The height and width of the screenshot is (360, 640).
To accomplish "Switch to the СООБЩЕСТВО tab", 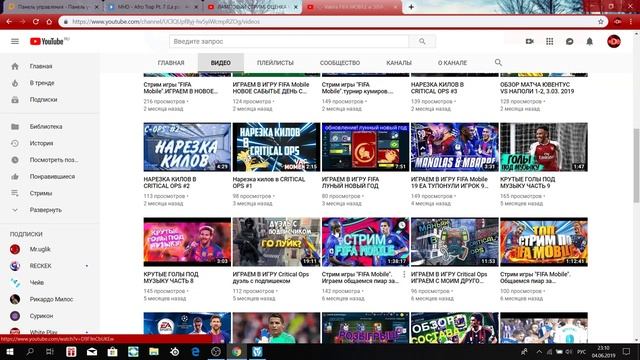I will (x=340, y=63).
